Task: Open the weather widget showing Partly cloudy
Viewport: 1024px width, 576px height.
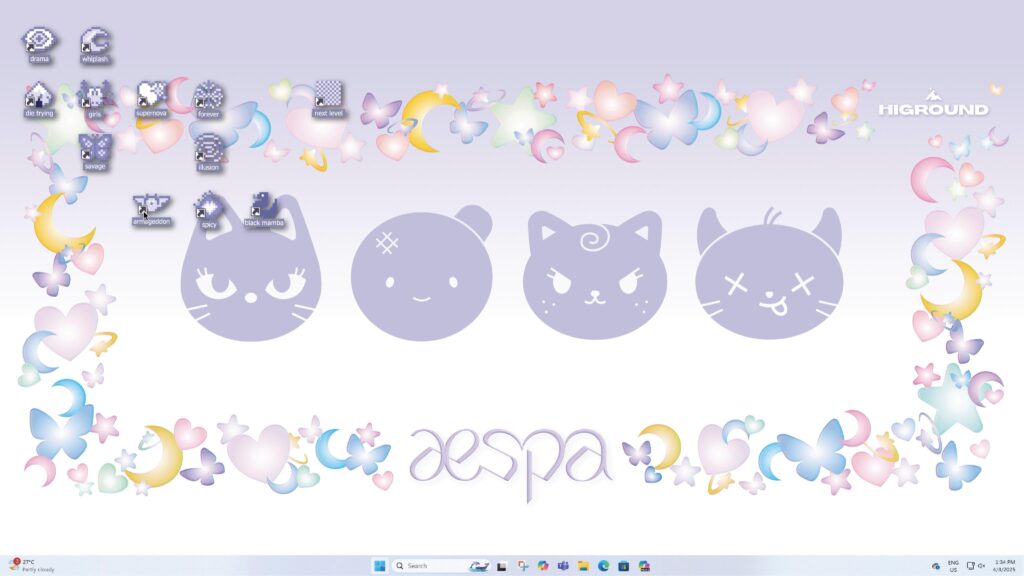Action: 31,566
